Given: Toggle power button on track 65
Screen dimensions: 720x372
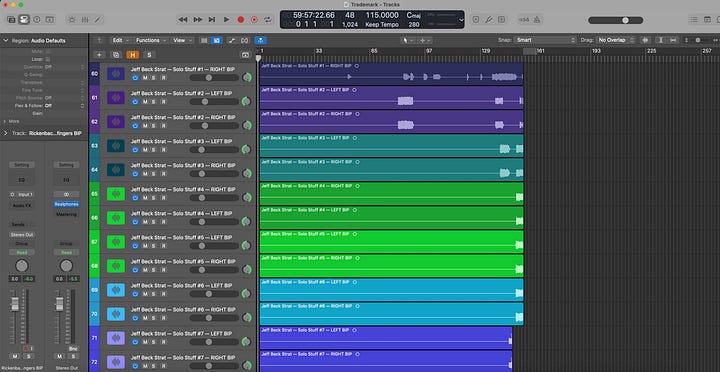Looking at the screenshot, I should point(135,198).
